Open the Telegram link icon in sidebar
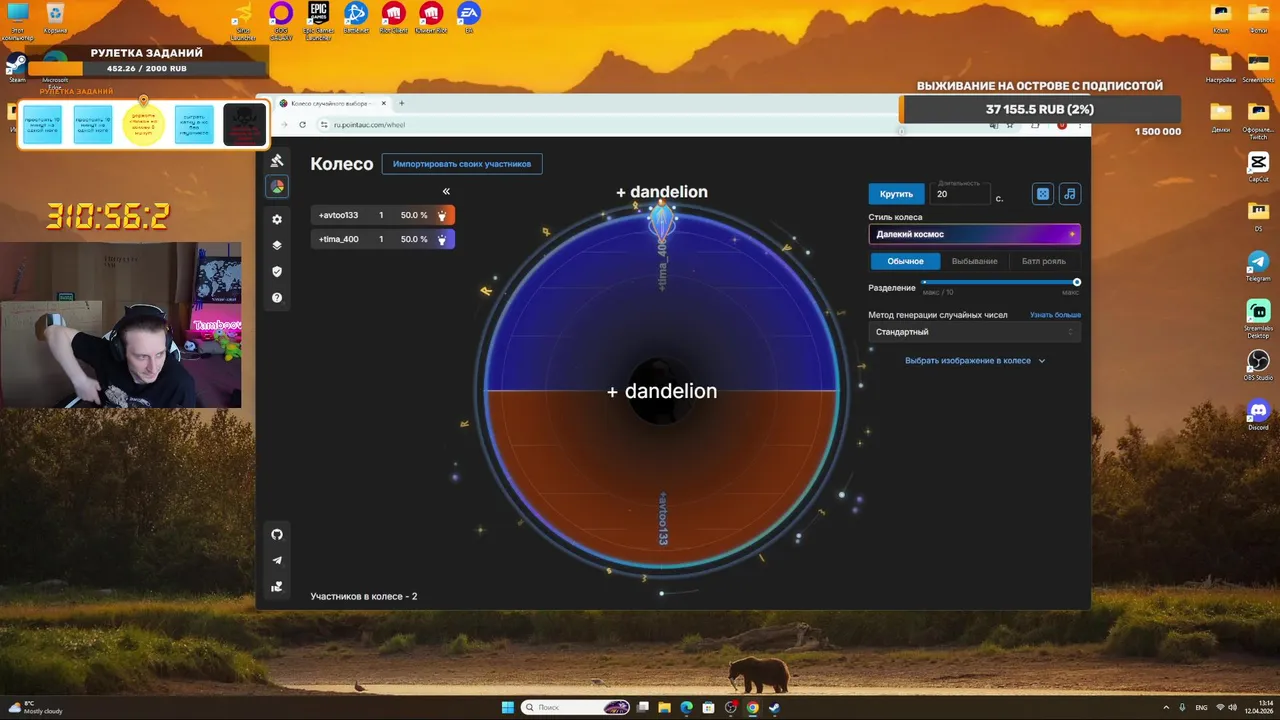The height and width of the screenshot is (720, 1280). click(277, 560)
